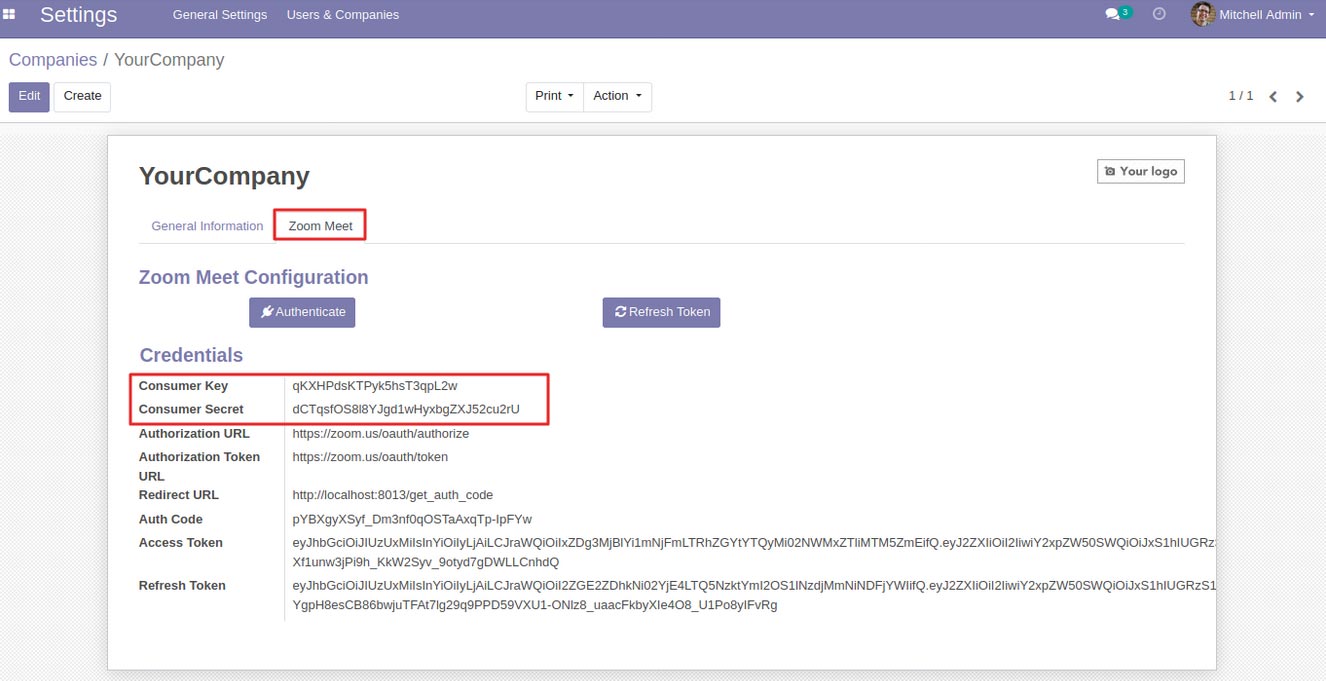This screenshot has width=1326, height=681.
Task: Click the Consumer Key label
Action: (183, 386)
